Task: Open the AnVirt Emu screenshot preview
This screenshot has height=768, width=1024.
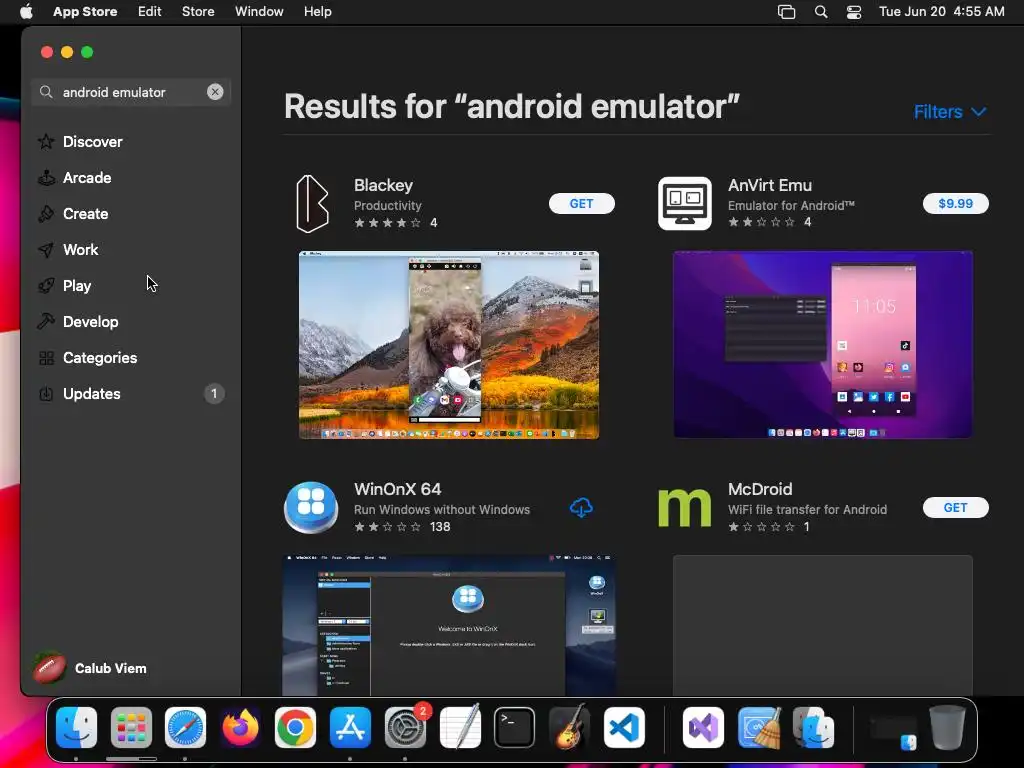Action: pos(823,345)
